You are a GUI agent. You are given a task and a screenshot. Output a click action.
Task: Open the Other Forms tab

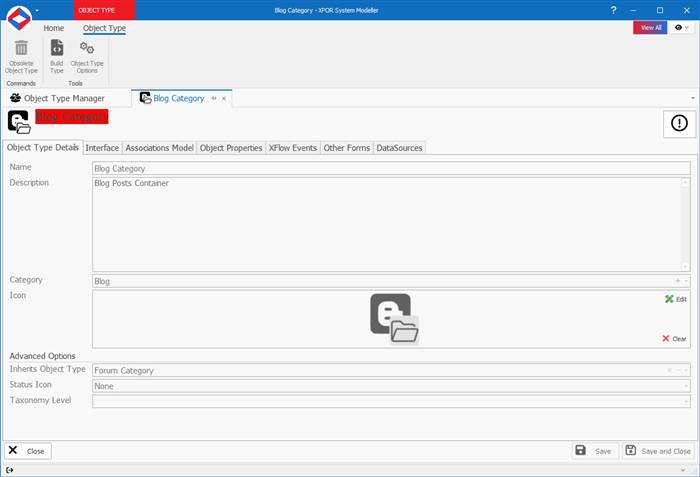coord(347,148)
